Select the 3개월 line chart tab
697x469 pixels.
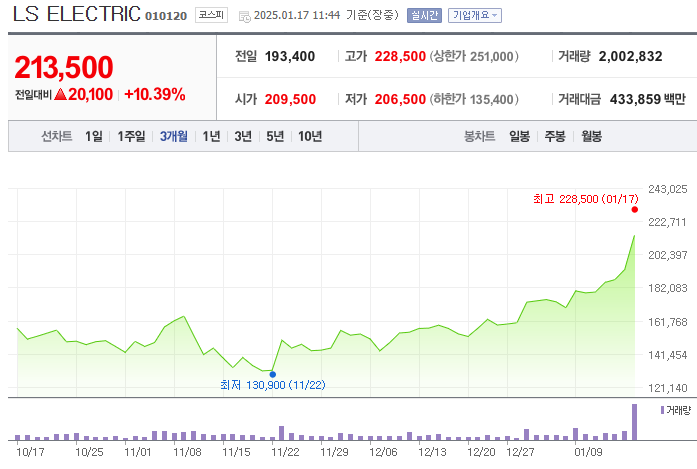[x=174, y=136]
